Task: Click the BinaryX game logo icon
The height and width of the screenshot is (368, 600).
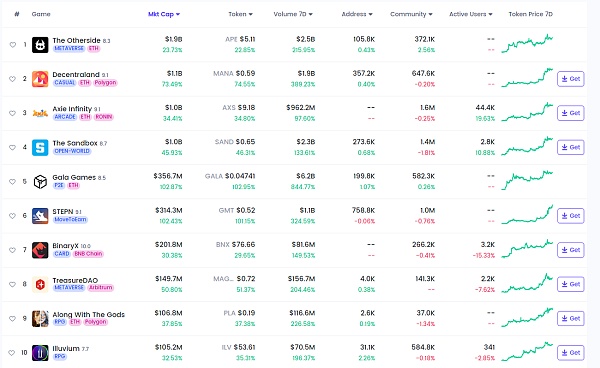Action: (40, 250)
